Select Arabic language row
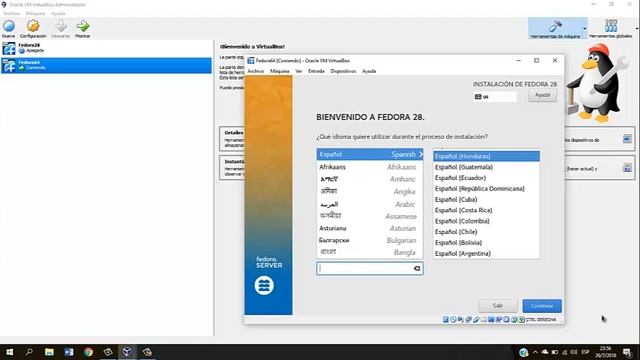 pyautogui.click(x=370, y=204)
